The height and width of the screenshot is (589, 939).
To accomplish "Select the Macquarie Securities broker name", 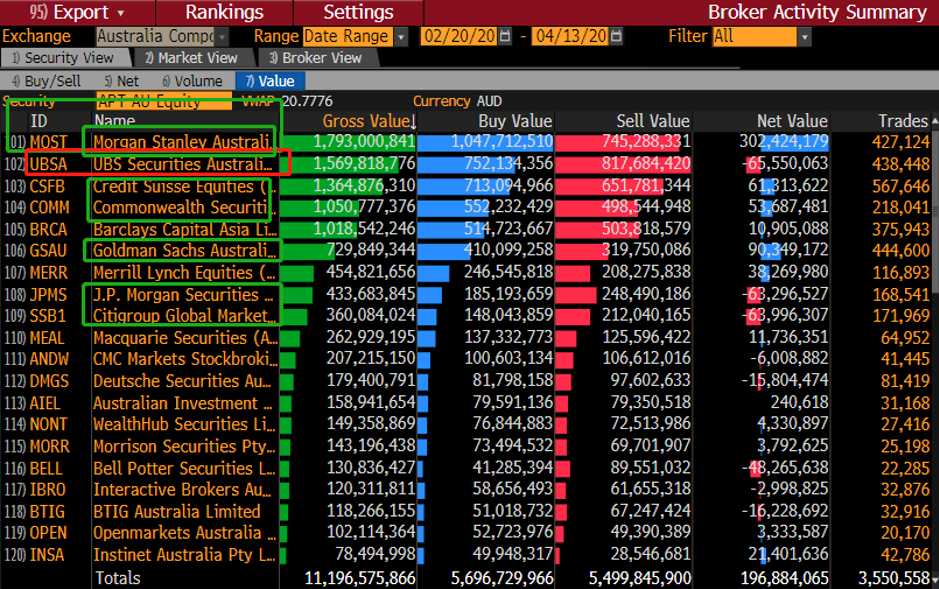I will 185,338.
